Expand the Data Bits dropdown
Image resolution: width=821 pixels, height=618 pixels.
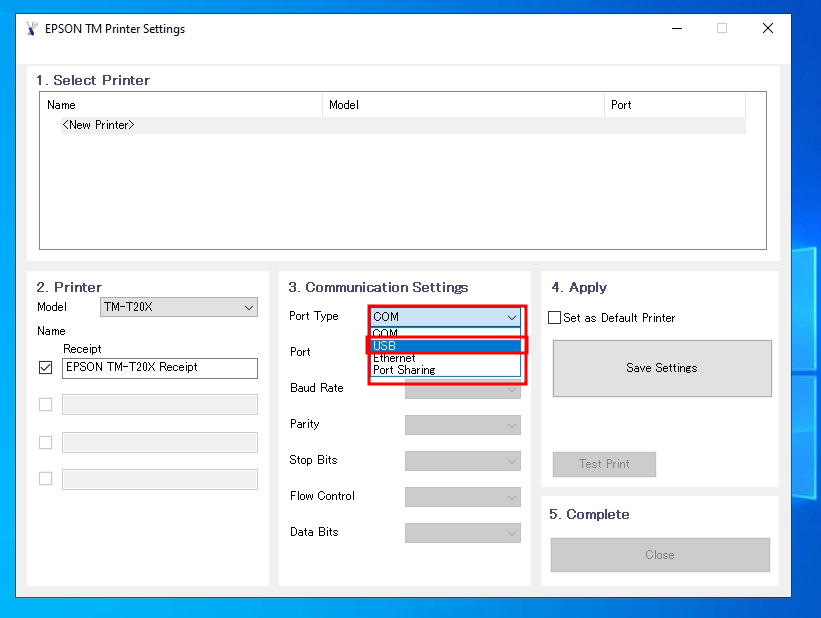pyautogui.click(x=462, y=533)
